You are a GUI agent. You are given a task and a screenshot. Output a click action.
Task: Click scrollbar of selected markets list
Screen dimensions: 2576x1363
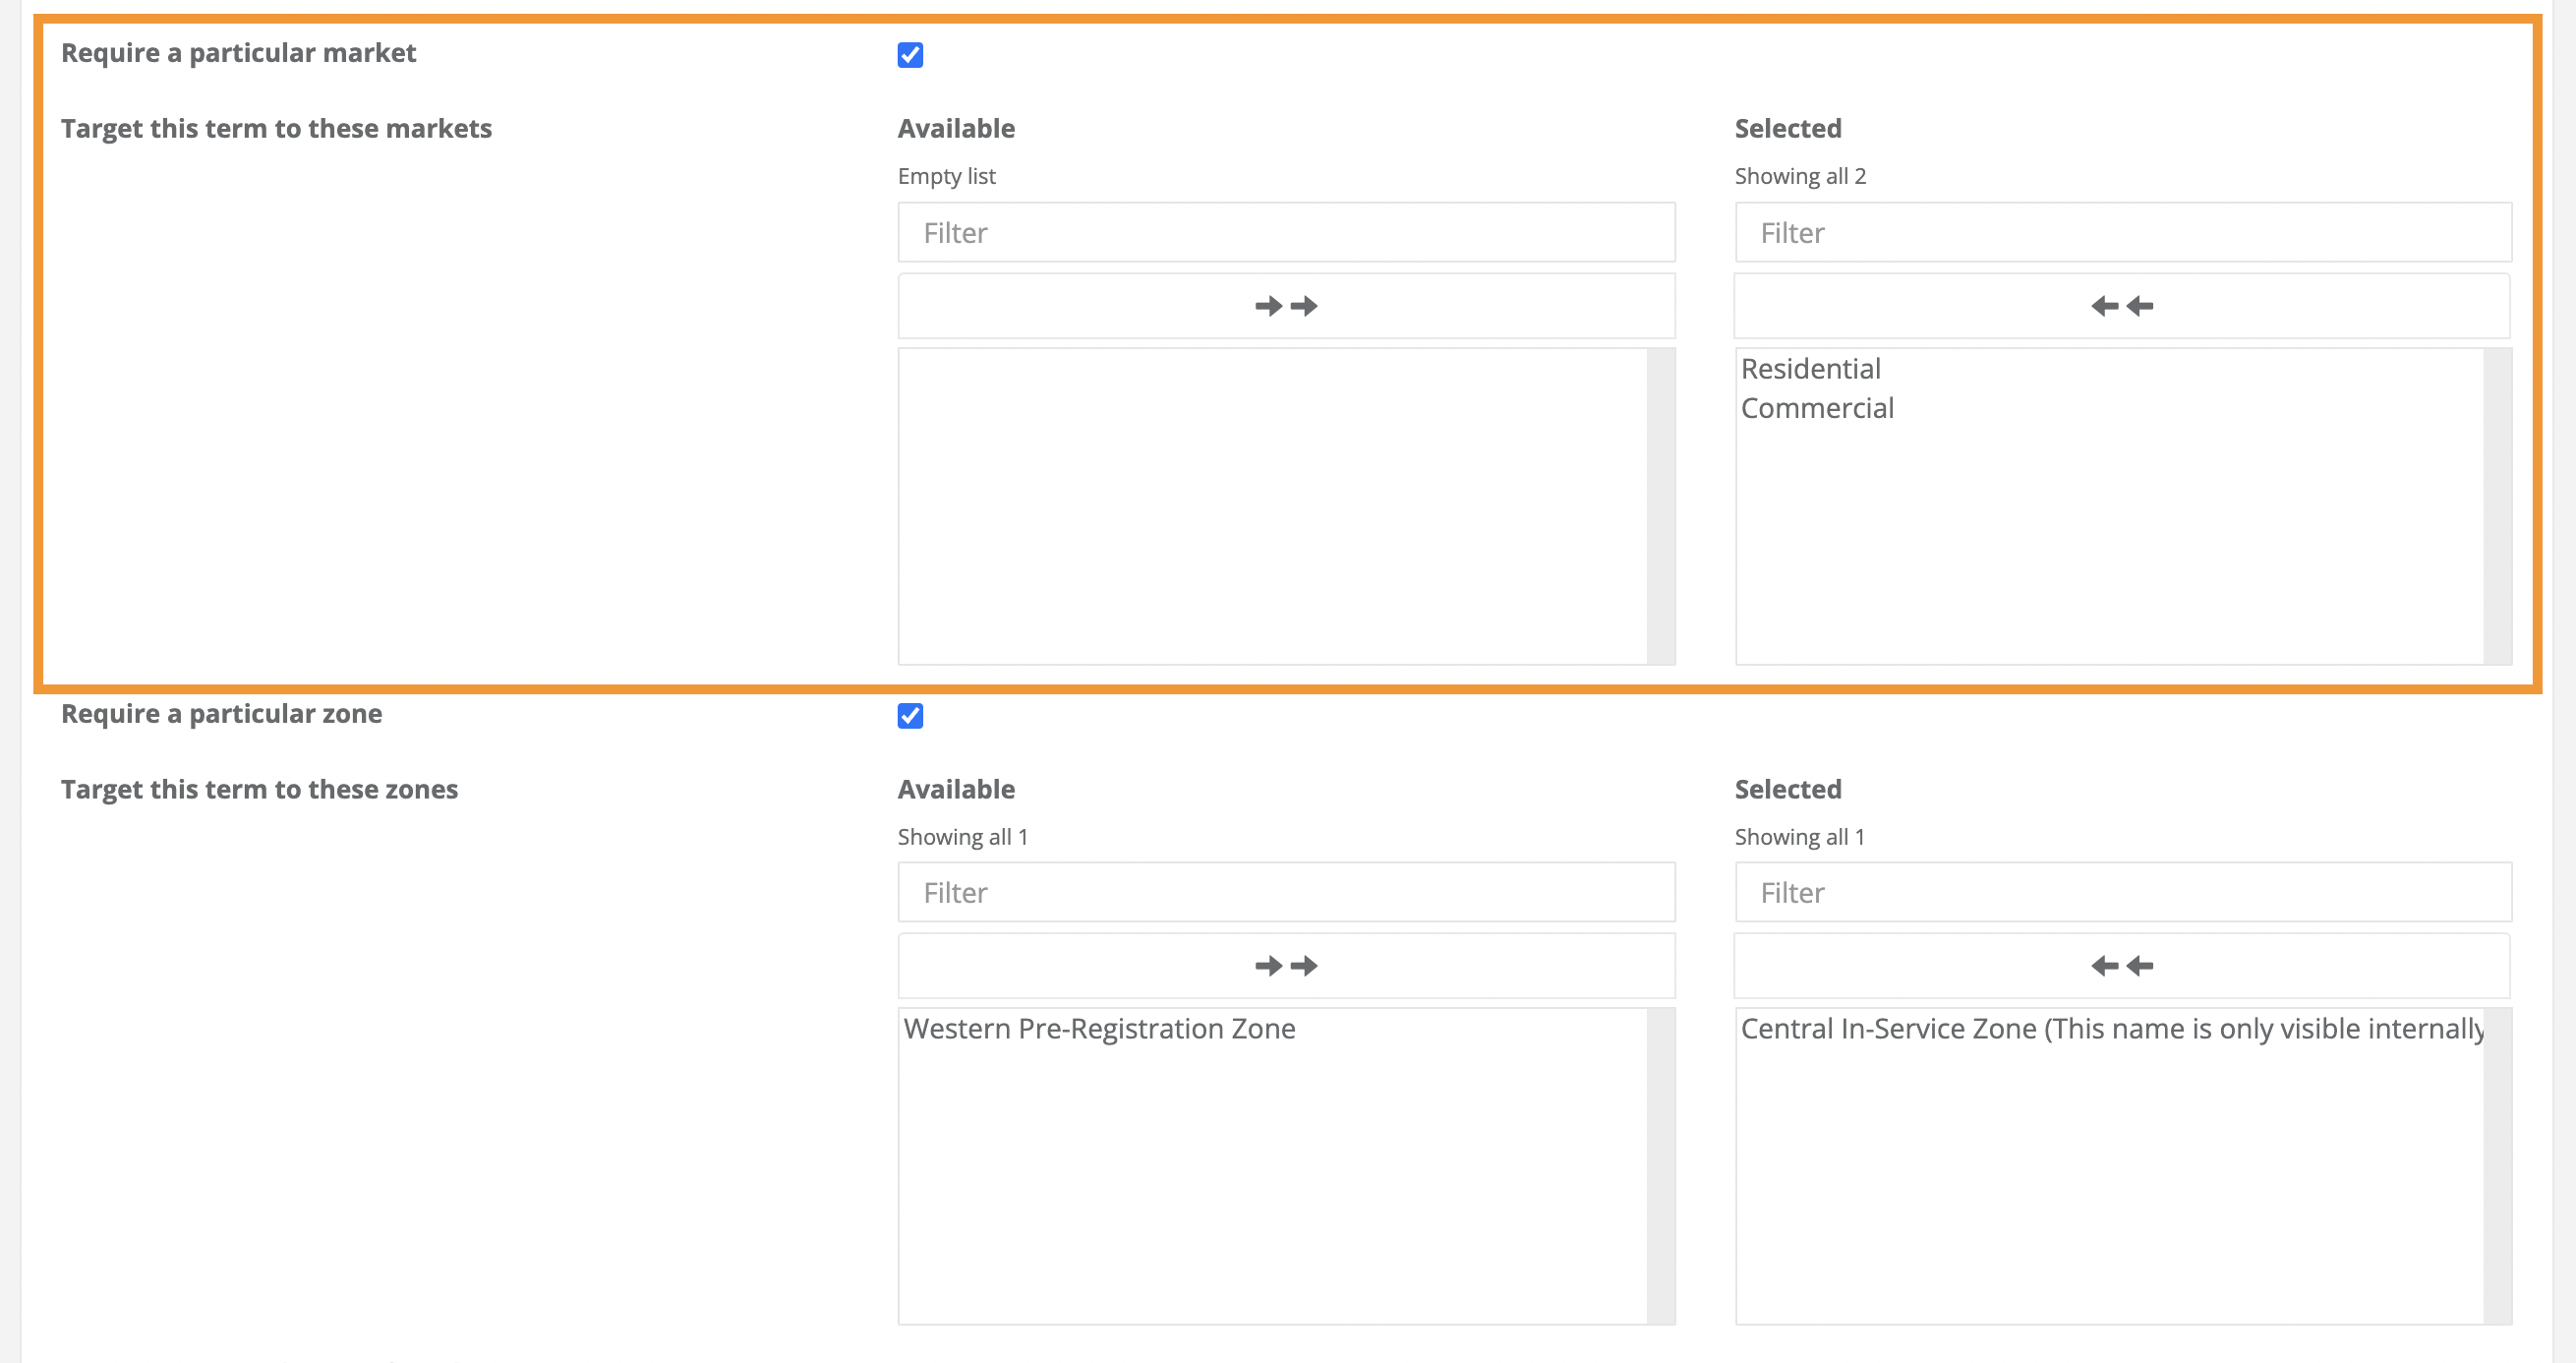2497,506
